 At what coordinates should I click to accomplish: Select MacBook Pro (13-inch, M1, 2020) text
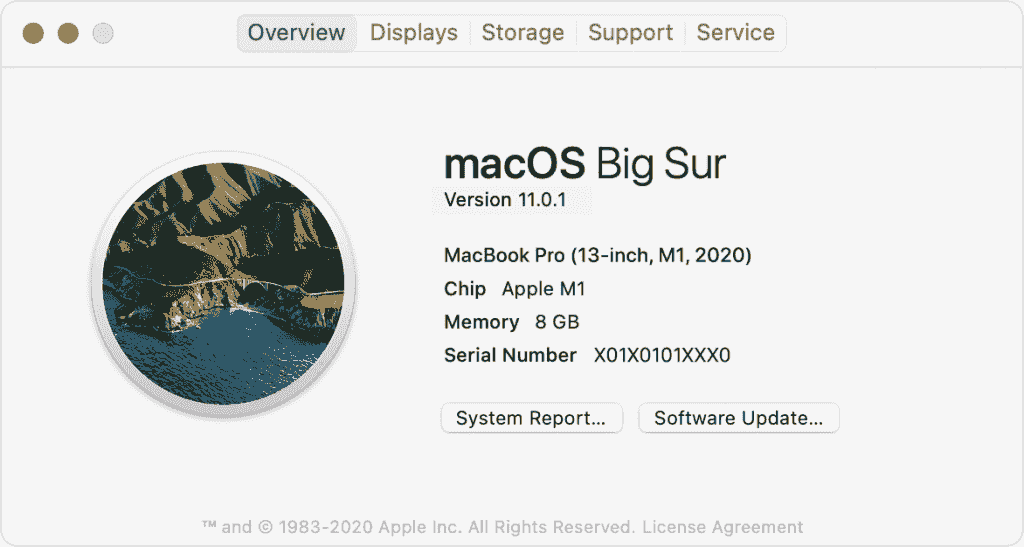598,255
